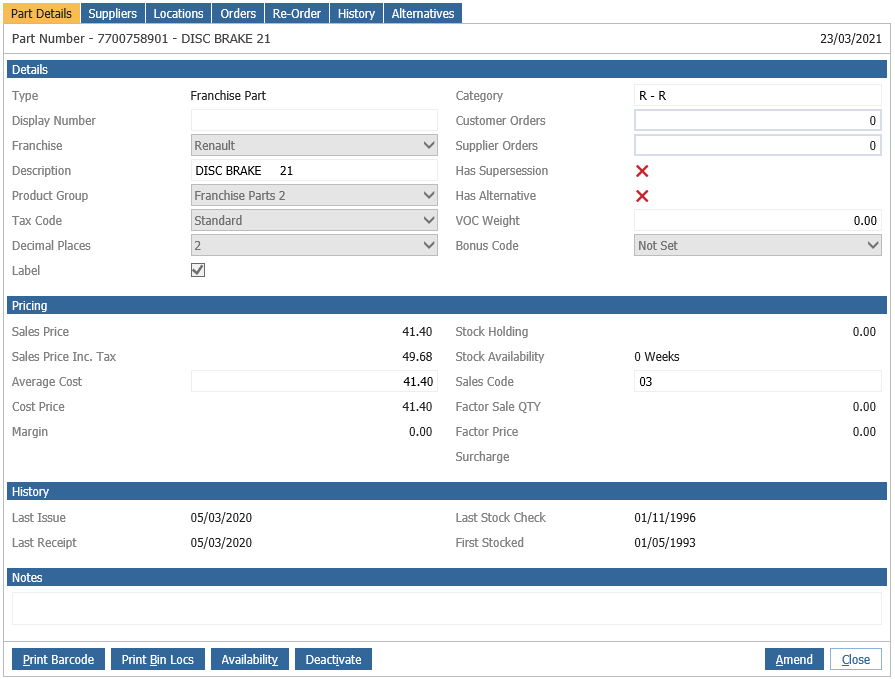This screenshot has width=895, height=679.
Task: Click the red X beside Has Supersession
Action: click(642, 171)
